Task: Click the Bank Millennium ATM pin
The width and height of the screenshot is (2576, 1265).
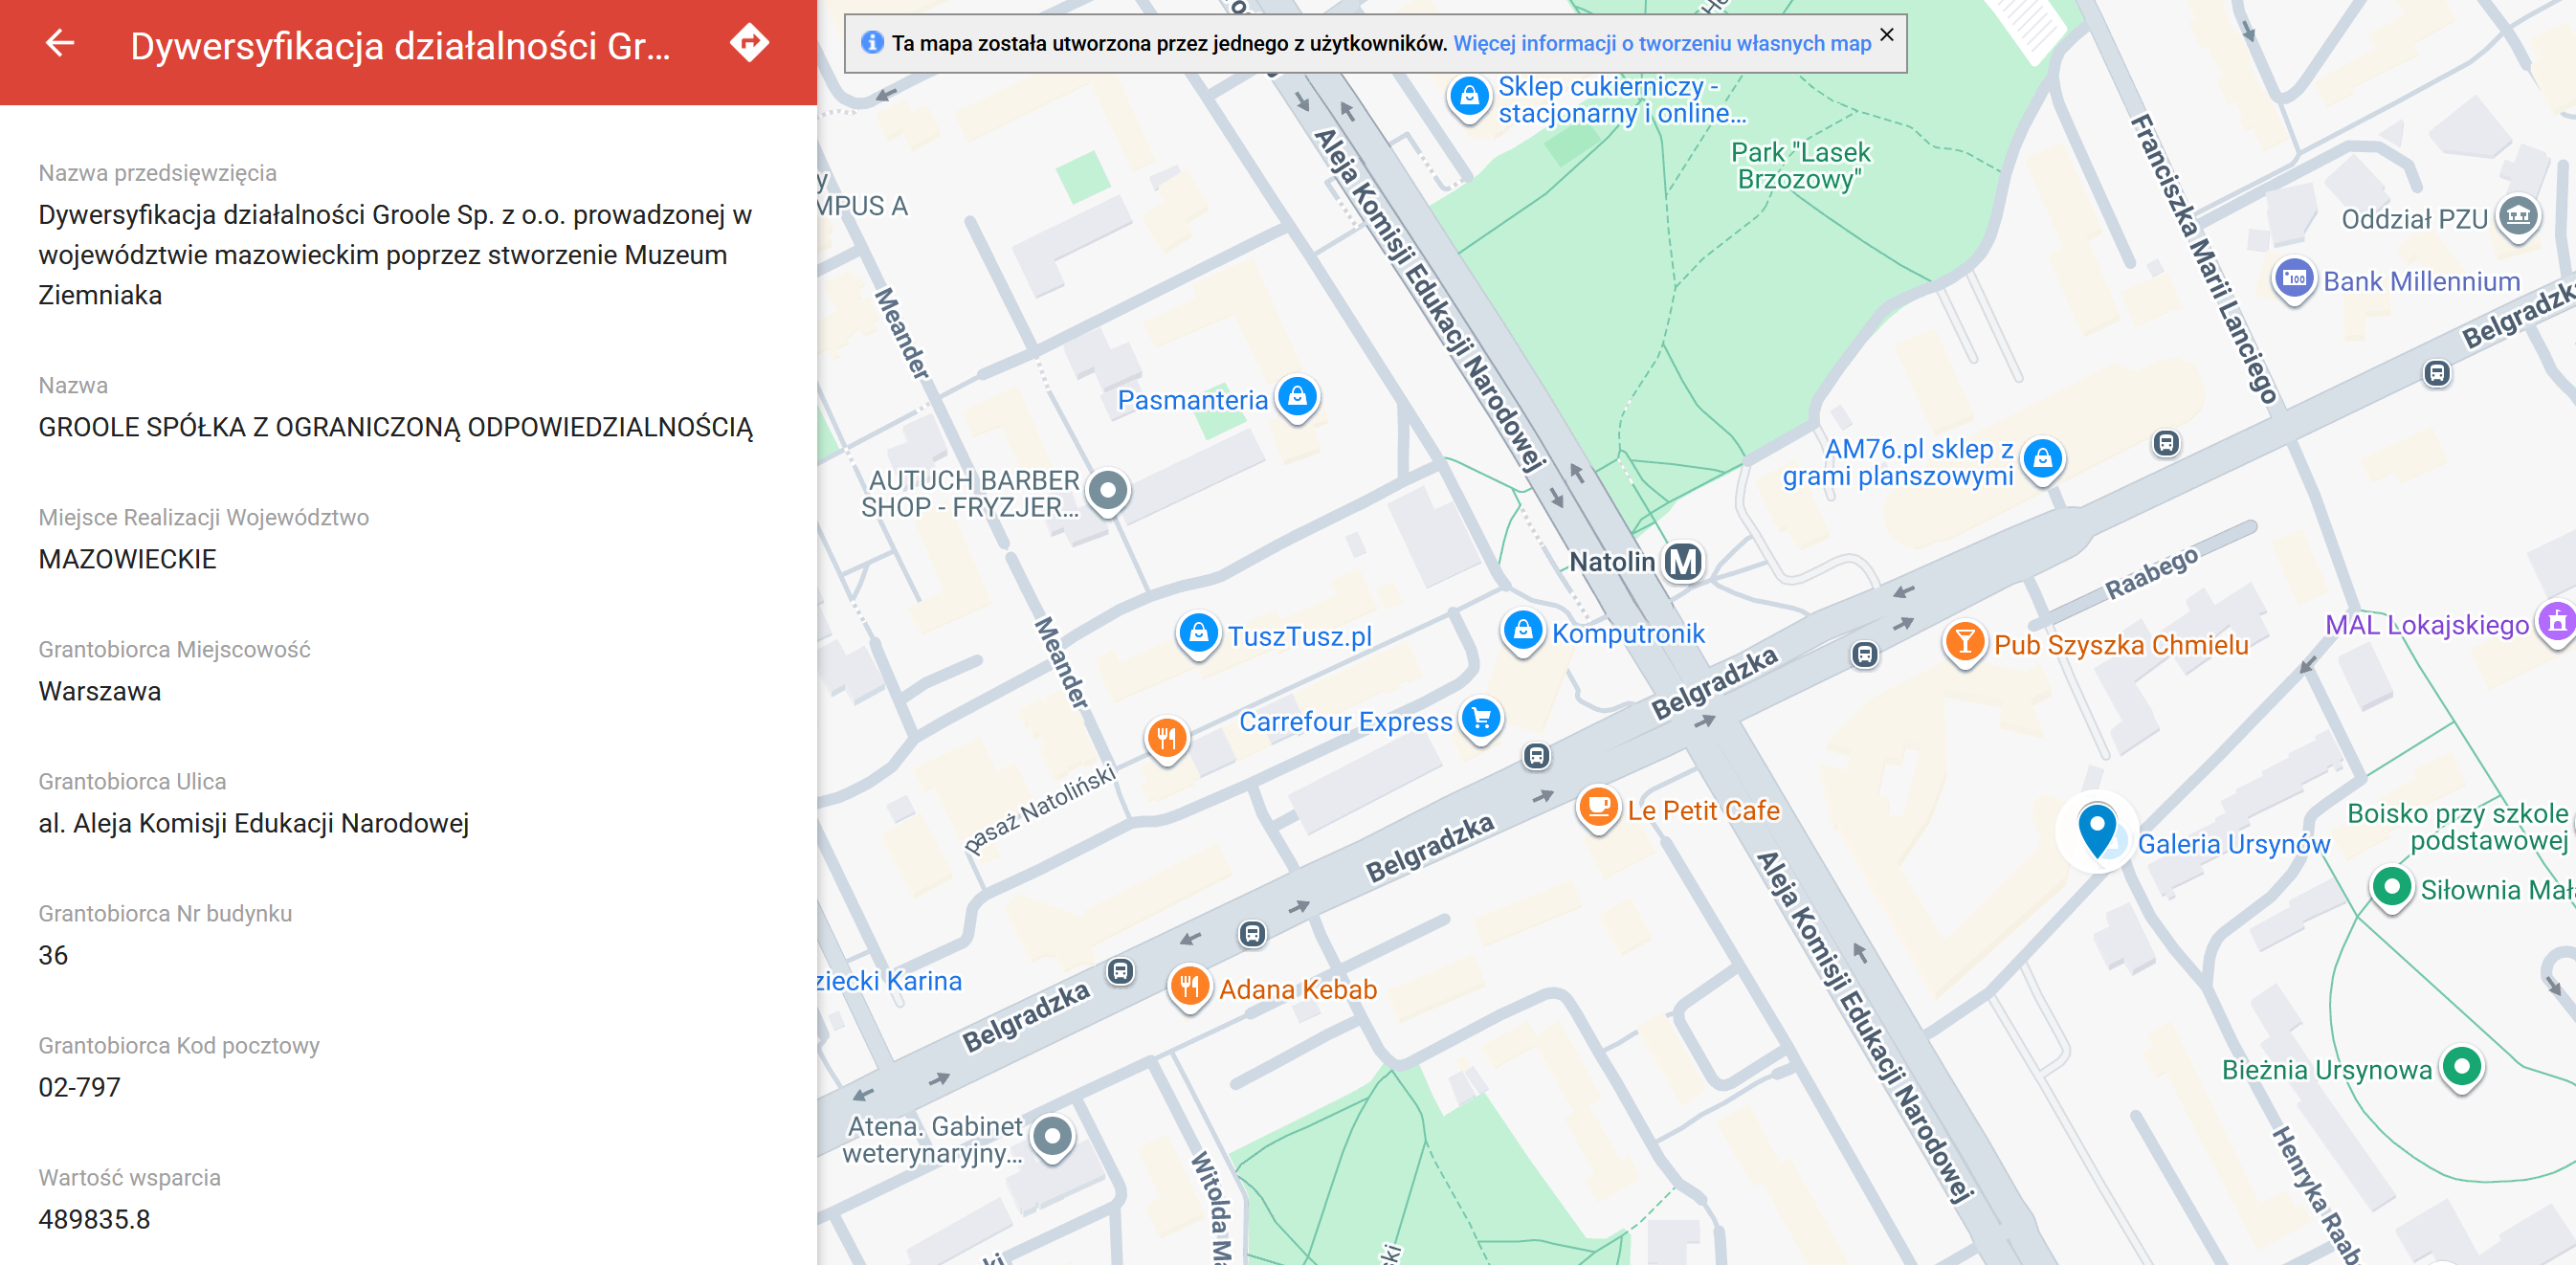Action: click(2294, 279)
